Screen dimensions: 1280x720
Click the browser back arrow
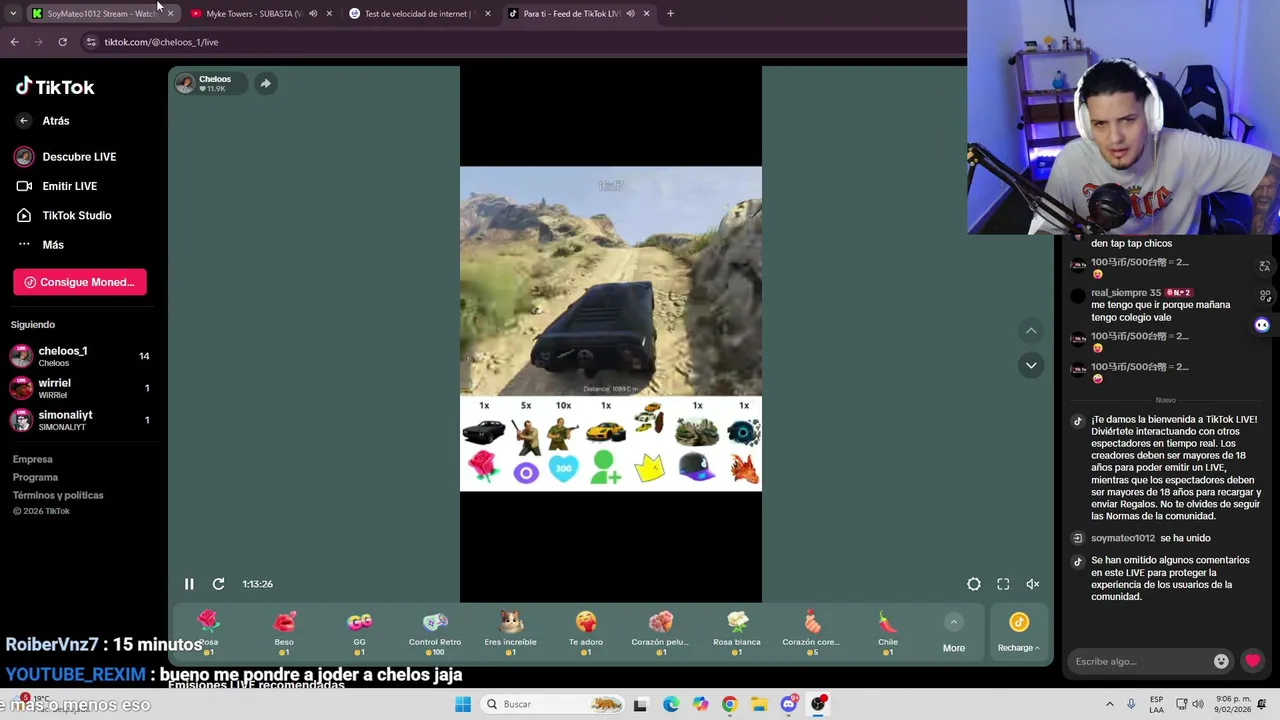click(x=14, y=42)
